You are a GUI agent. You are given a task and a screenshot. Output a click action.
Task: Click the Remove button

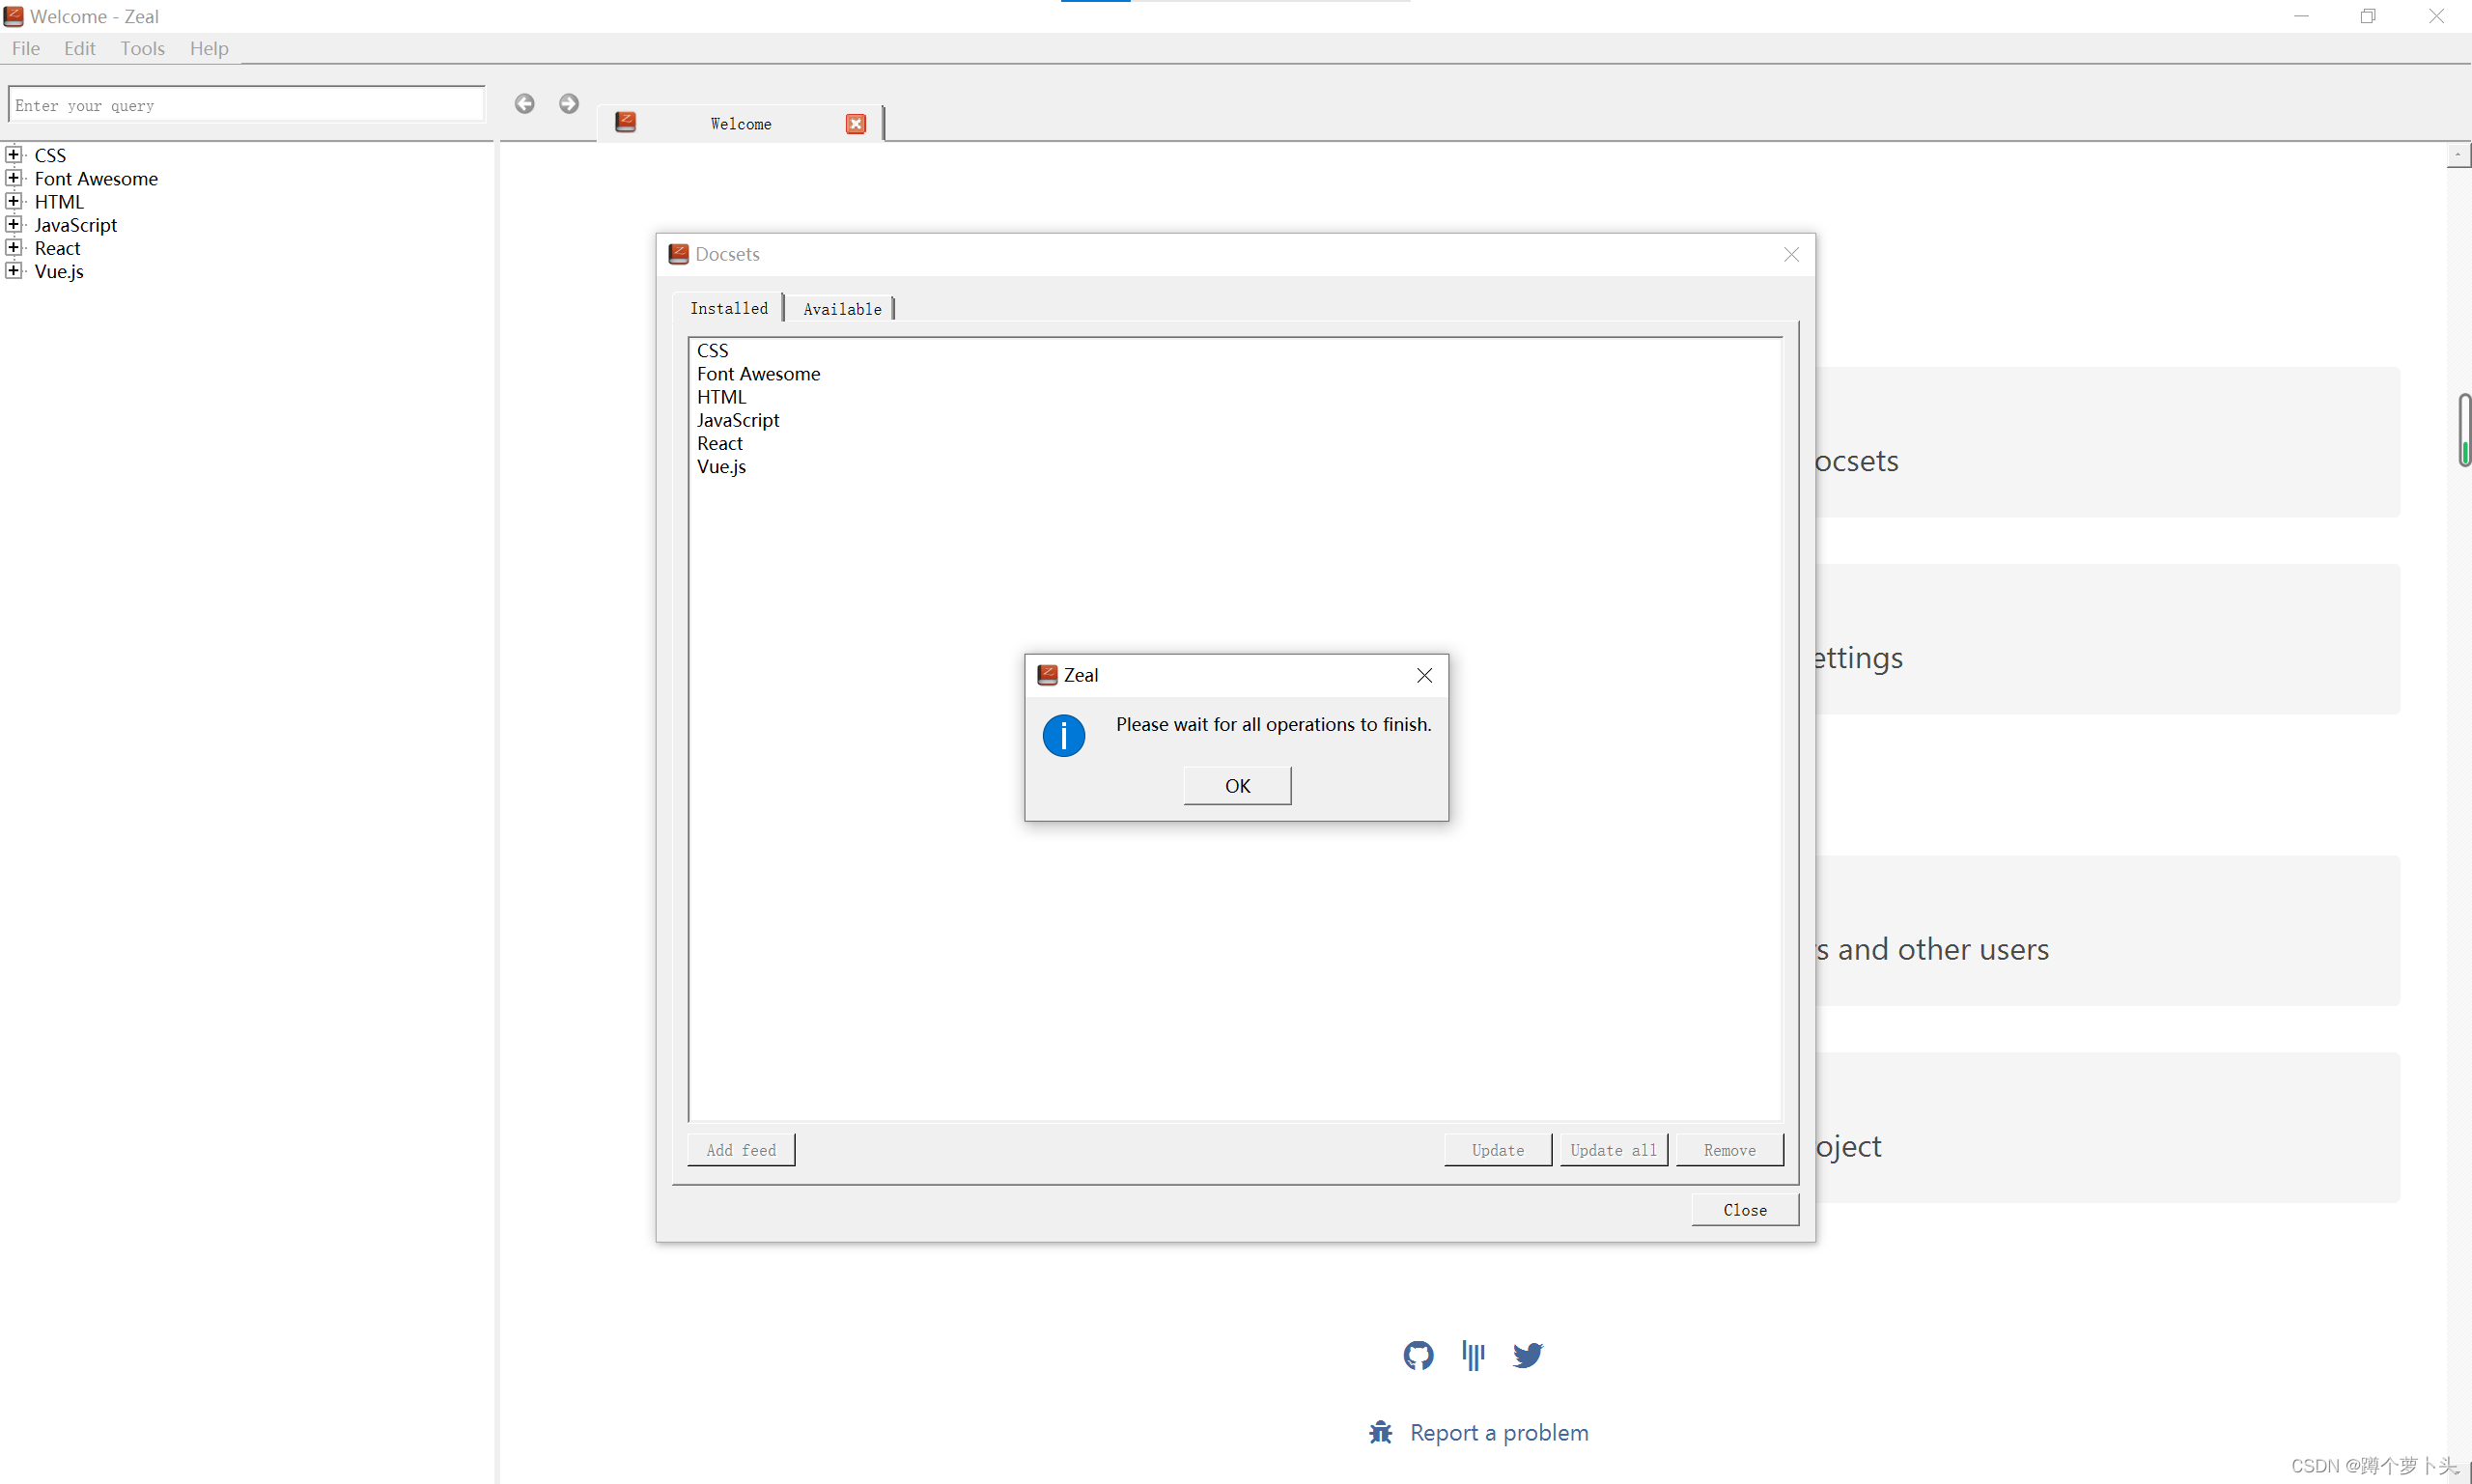[1730, 1150]
